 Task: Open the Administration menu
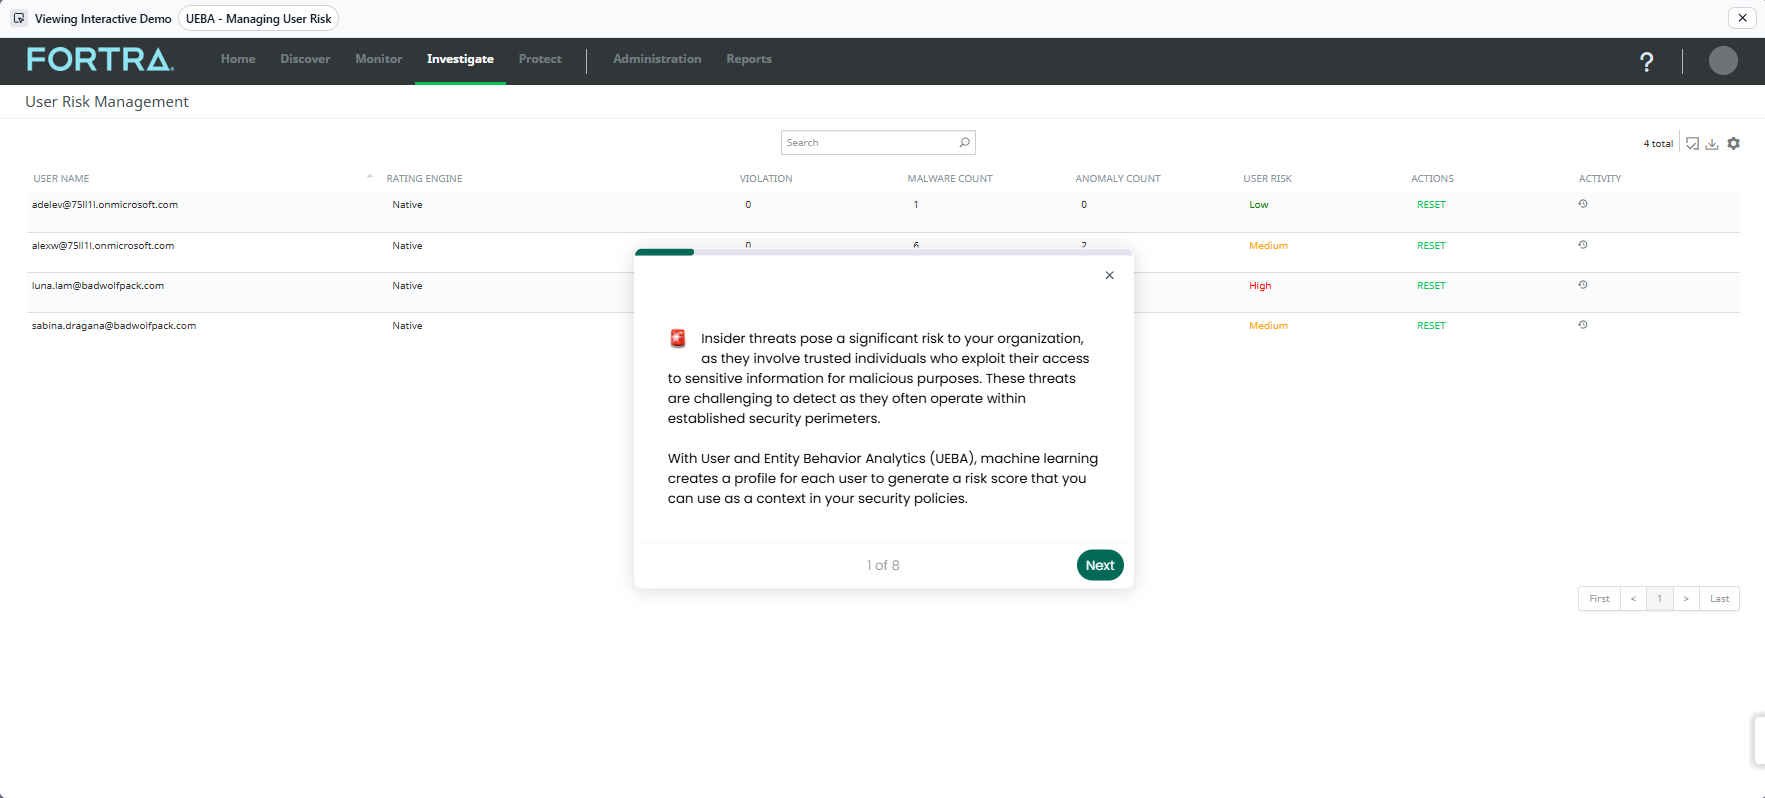pyautogui.click(x=657, y=59)
